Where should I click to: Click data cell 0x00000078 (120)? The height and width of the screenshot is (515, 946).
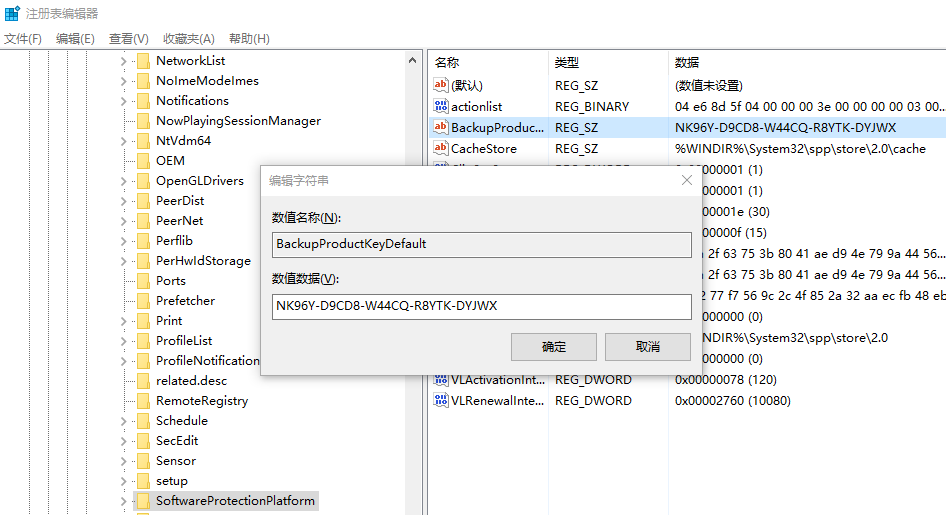[726, 380]
